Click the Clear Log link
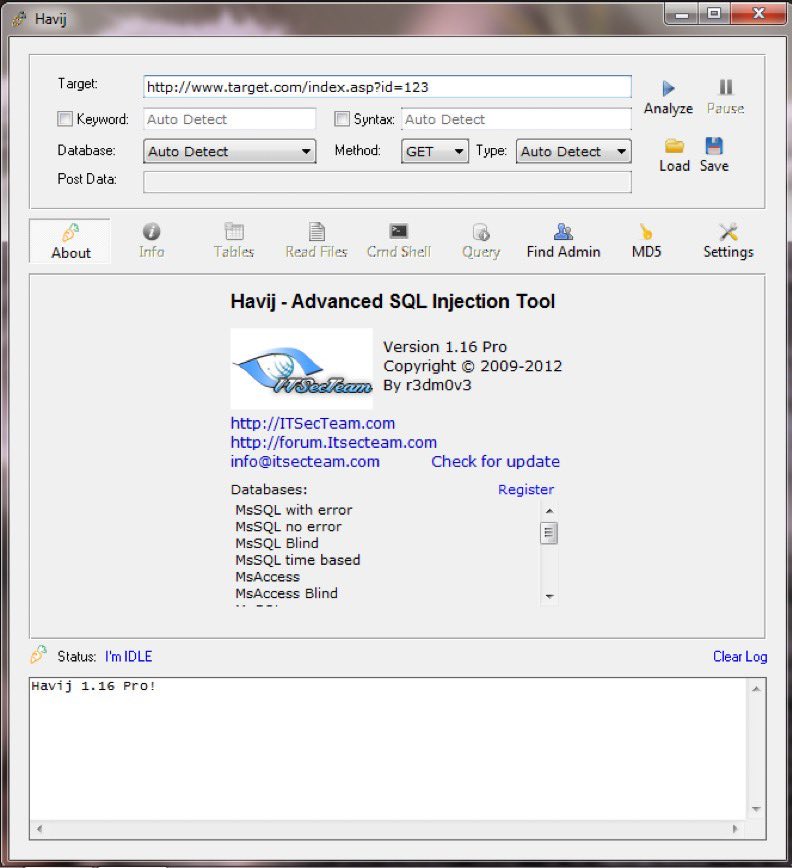 (x=740, y=657)
